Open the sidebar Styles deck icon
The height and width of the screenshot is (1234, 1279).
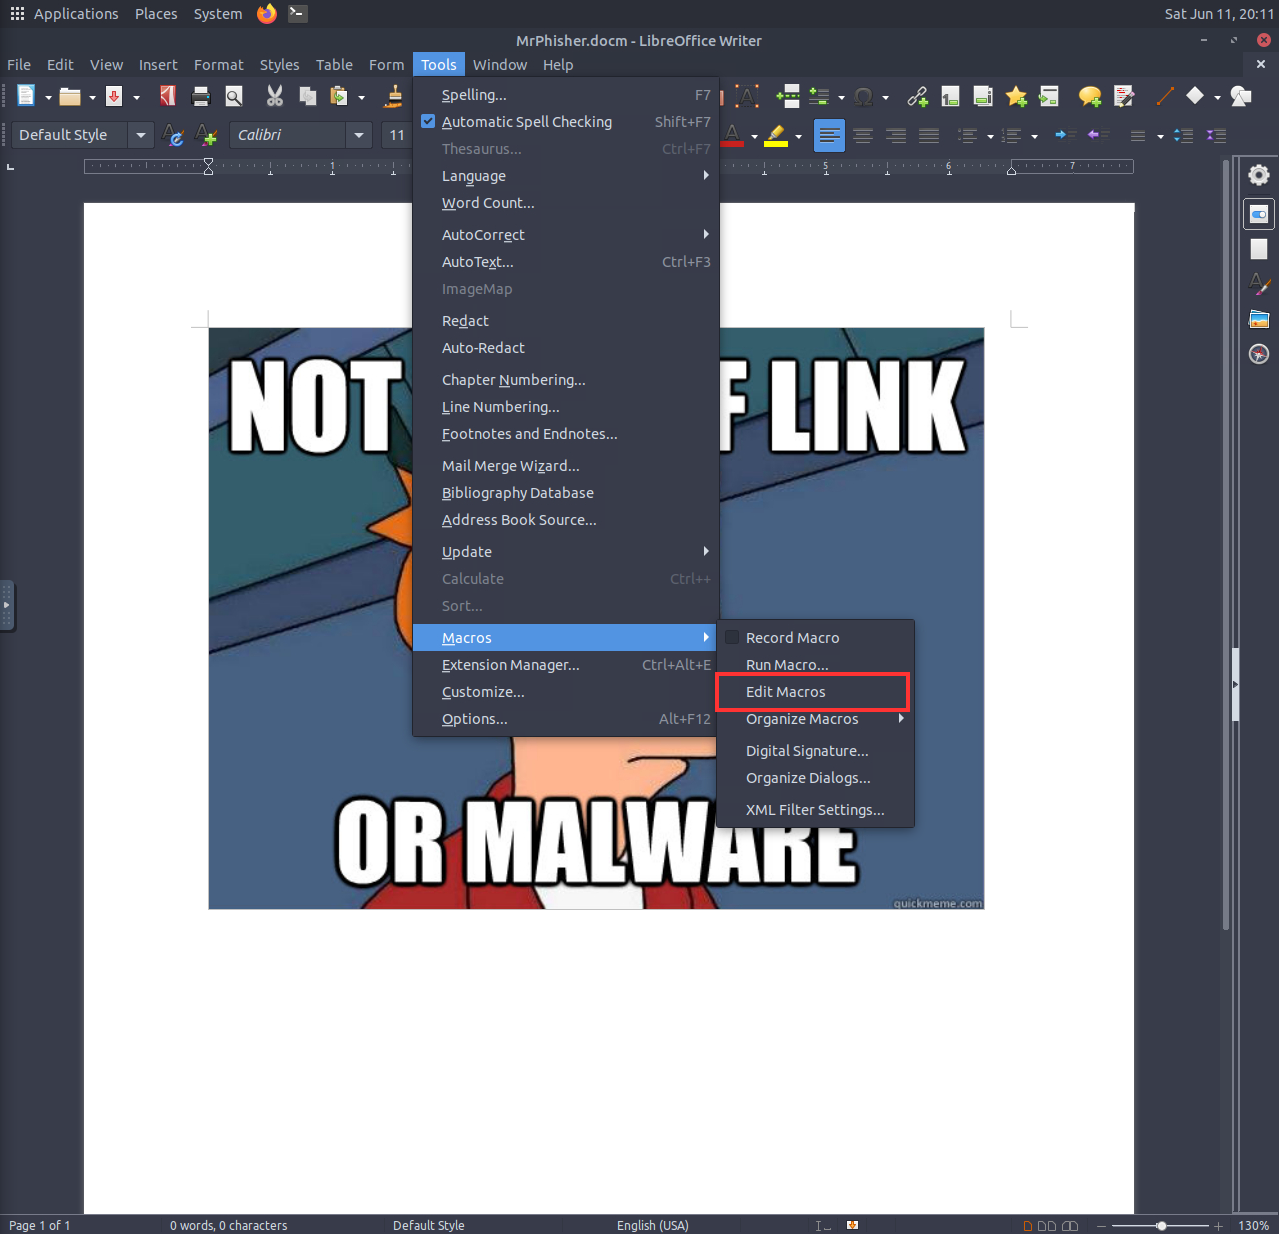coord(1259,284)
